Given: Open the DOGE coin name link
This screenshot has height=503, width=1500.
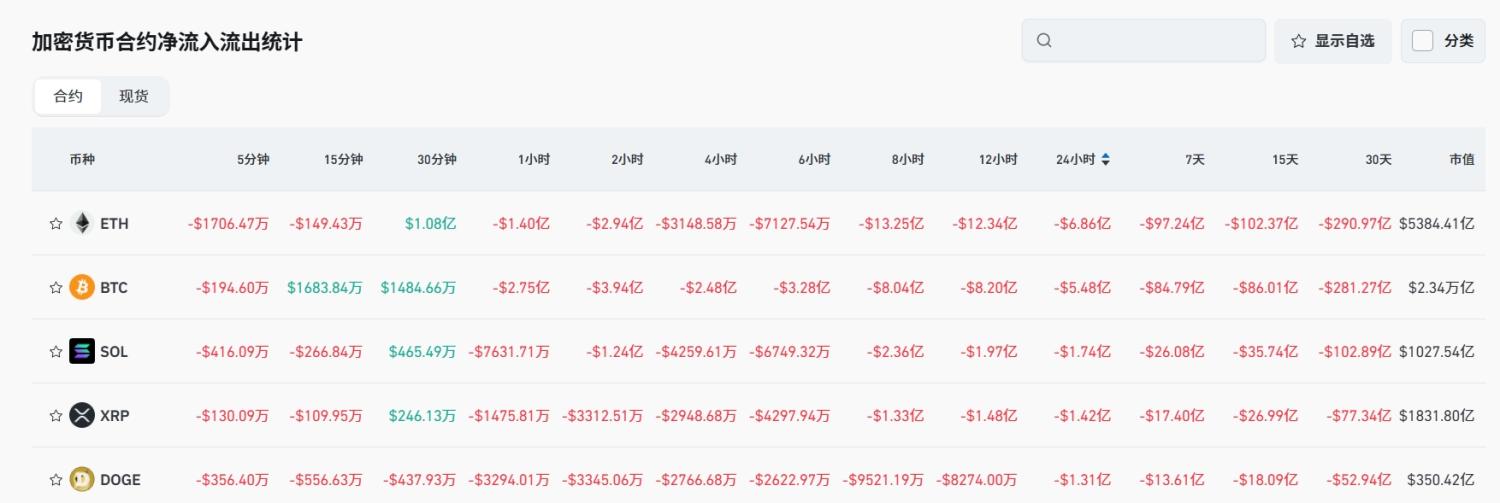Looking at the screenshot, I should (x=120, y=480).
